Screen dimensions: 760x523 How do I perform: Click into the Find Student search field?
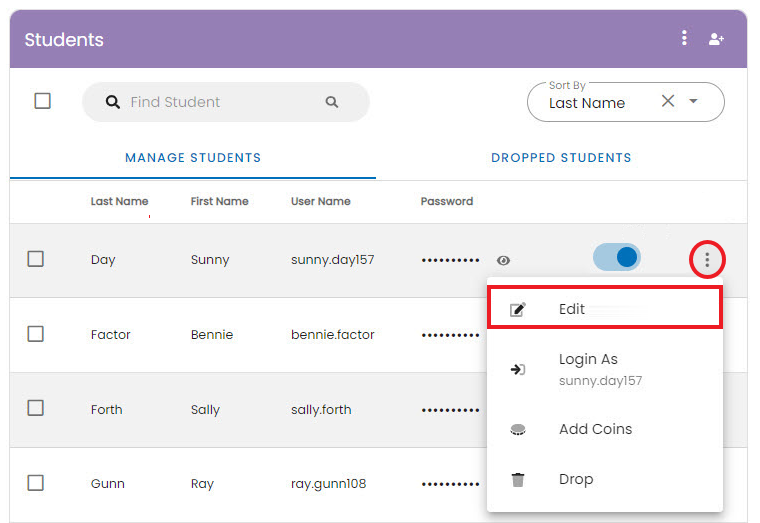226,102
